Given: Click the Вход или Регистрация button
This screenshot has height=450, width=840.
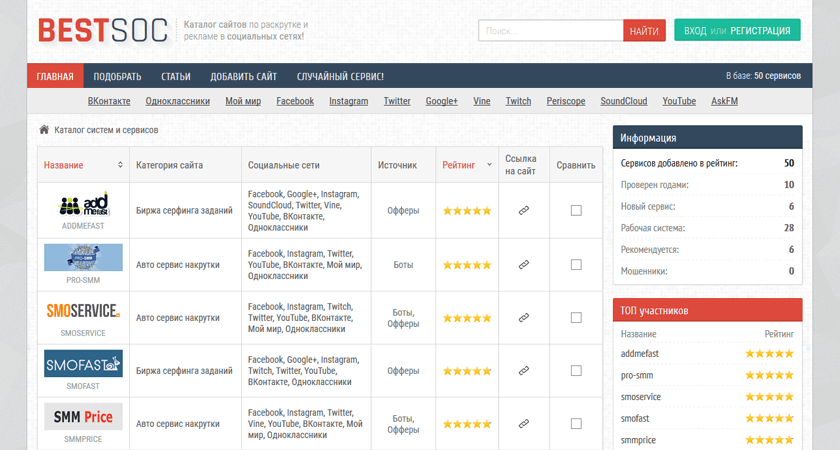Looking at the screenshot, I should click(737, 31).
